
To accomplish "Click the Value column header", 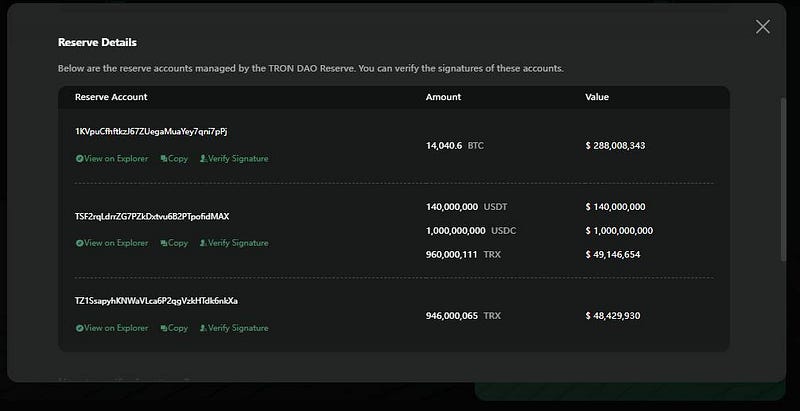I will click(x=597, y=97).
